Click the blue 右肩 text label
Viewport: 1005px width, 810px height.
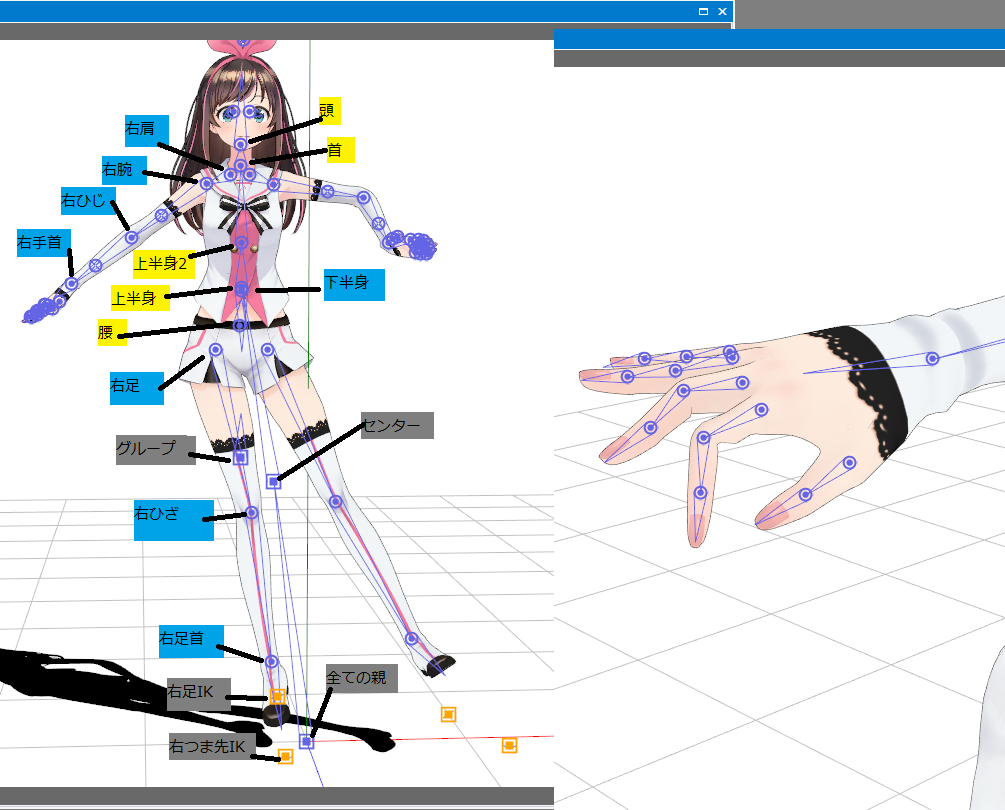pyautogui.click(x=146, y=130)
